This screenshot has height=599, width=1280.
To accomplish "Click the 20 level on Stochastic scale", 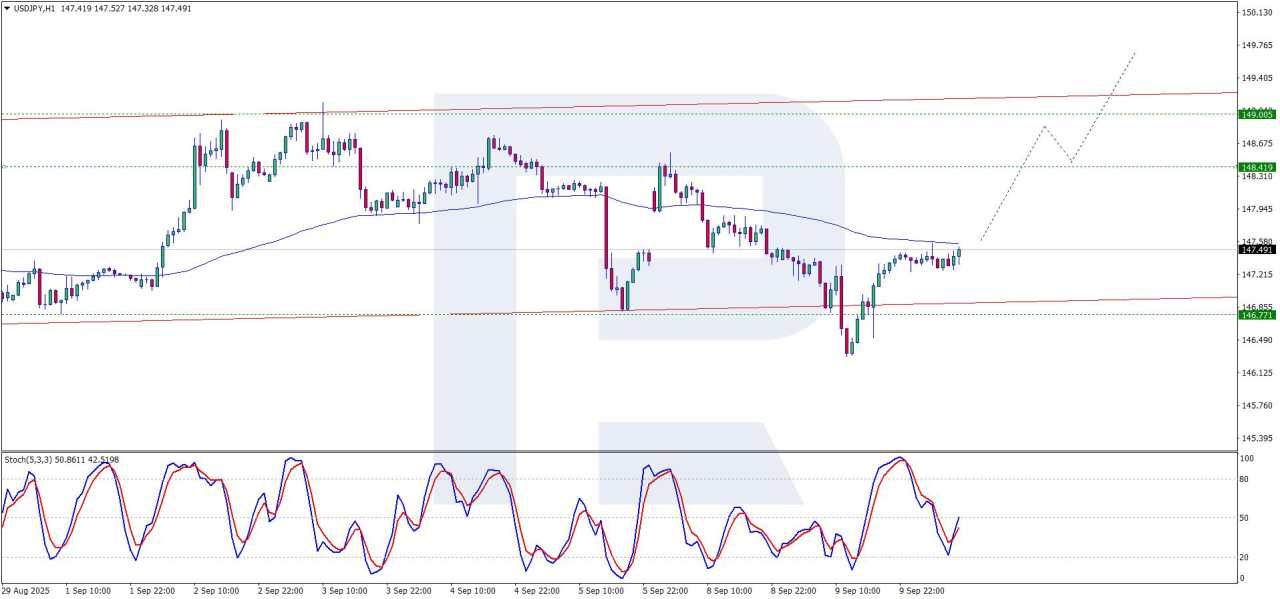I will click(x=1245, y=557).
